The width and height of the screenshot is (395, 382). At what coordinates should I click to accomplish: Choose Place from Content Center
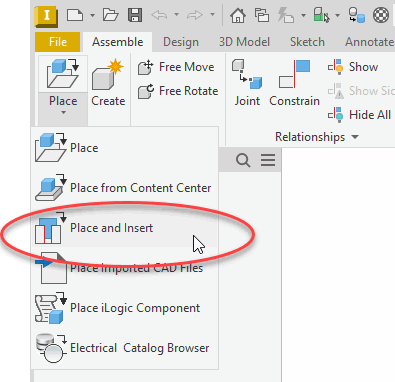(x=125, y=188)
